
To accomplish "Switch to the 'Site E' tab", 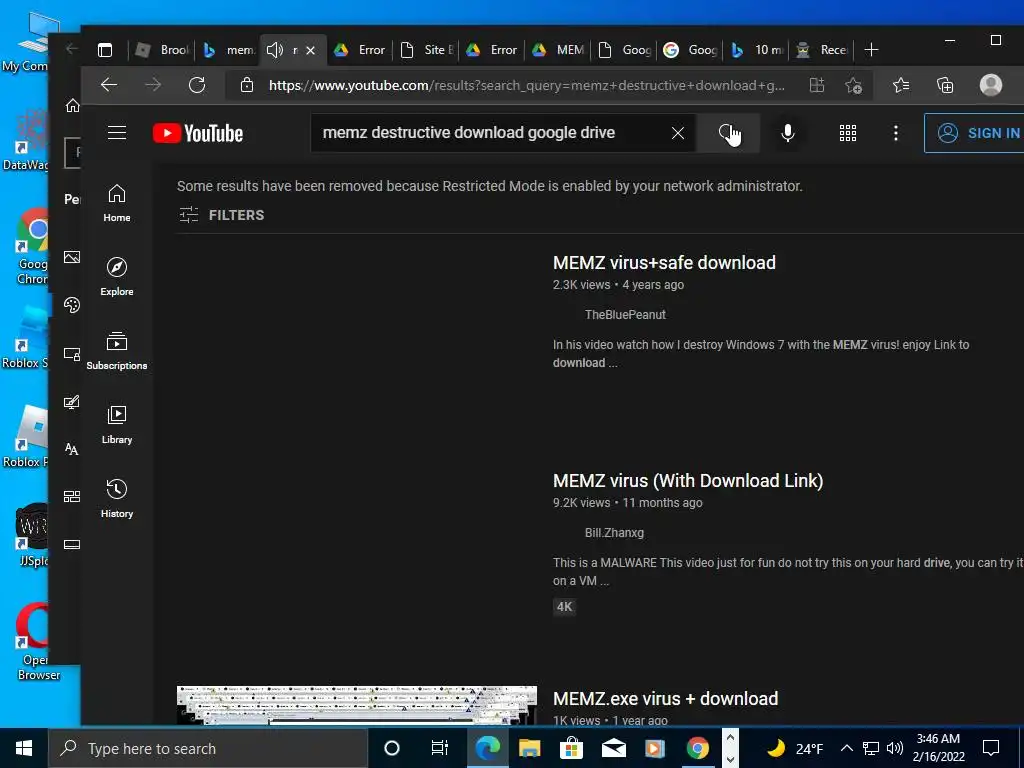I will point(426,50).
